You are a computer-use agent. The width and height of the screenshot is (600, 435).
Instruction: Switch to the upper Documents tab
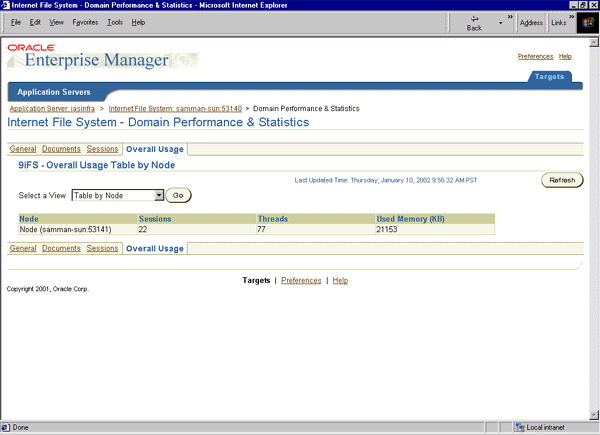click(61, 149)
